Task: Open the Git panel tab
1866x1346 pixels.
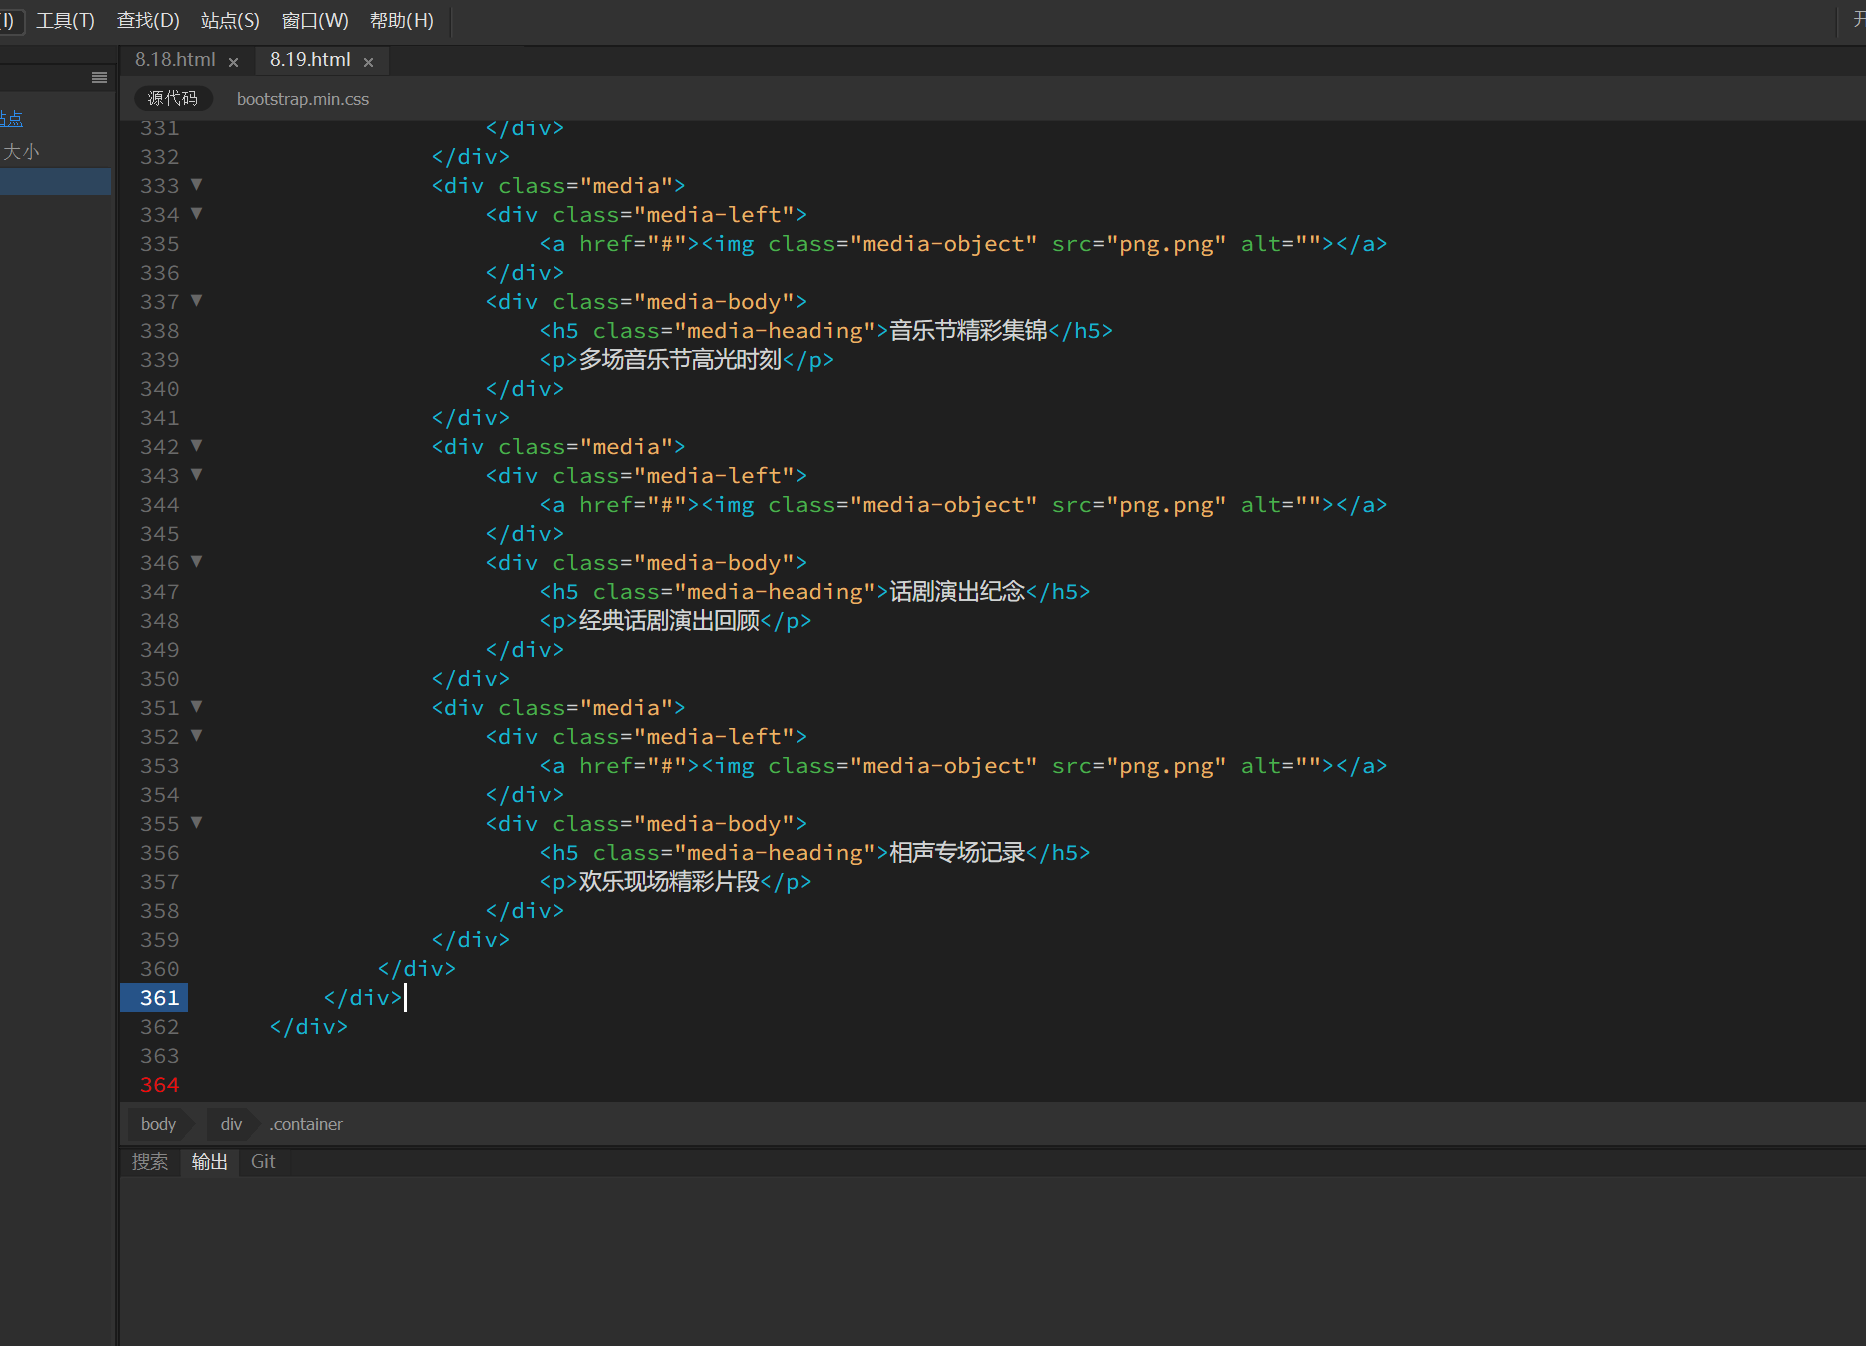Action: 263,1162
